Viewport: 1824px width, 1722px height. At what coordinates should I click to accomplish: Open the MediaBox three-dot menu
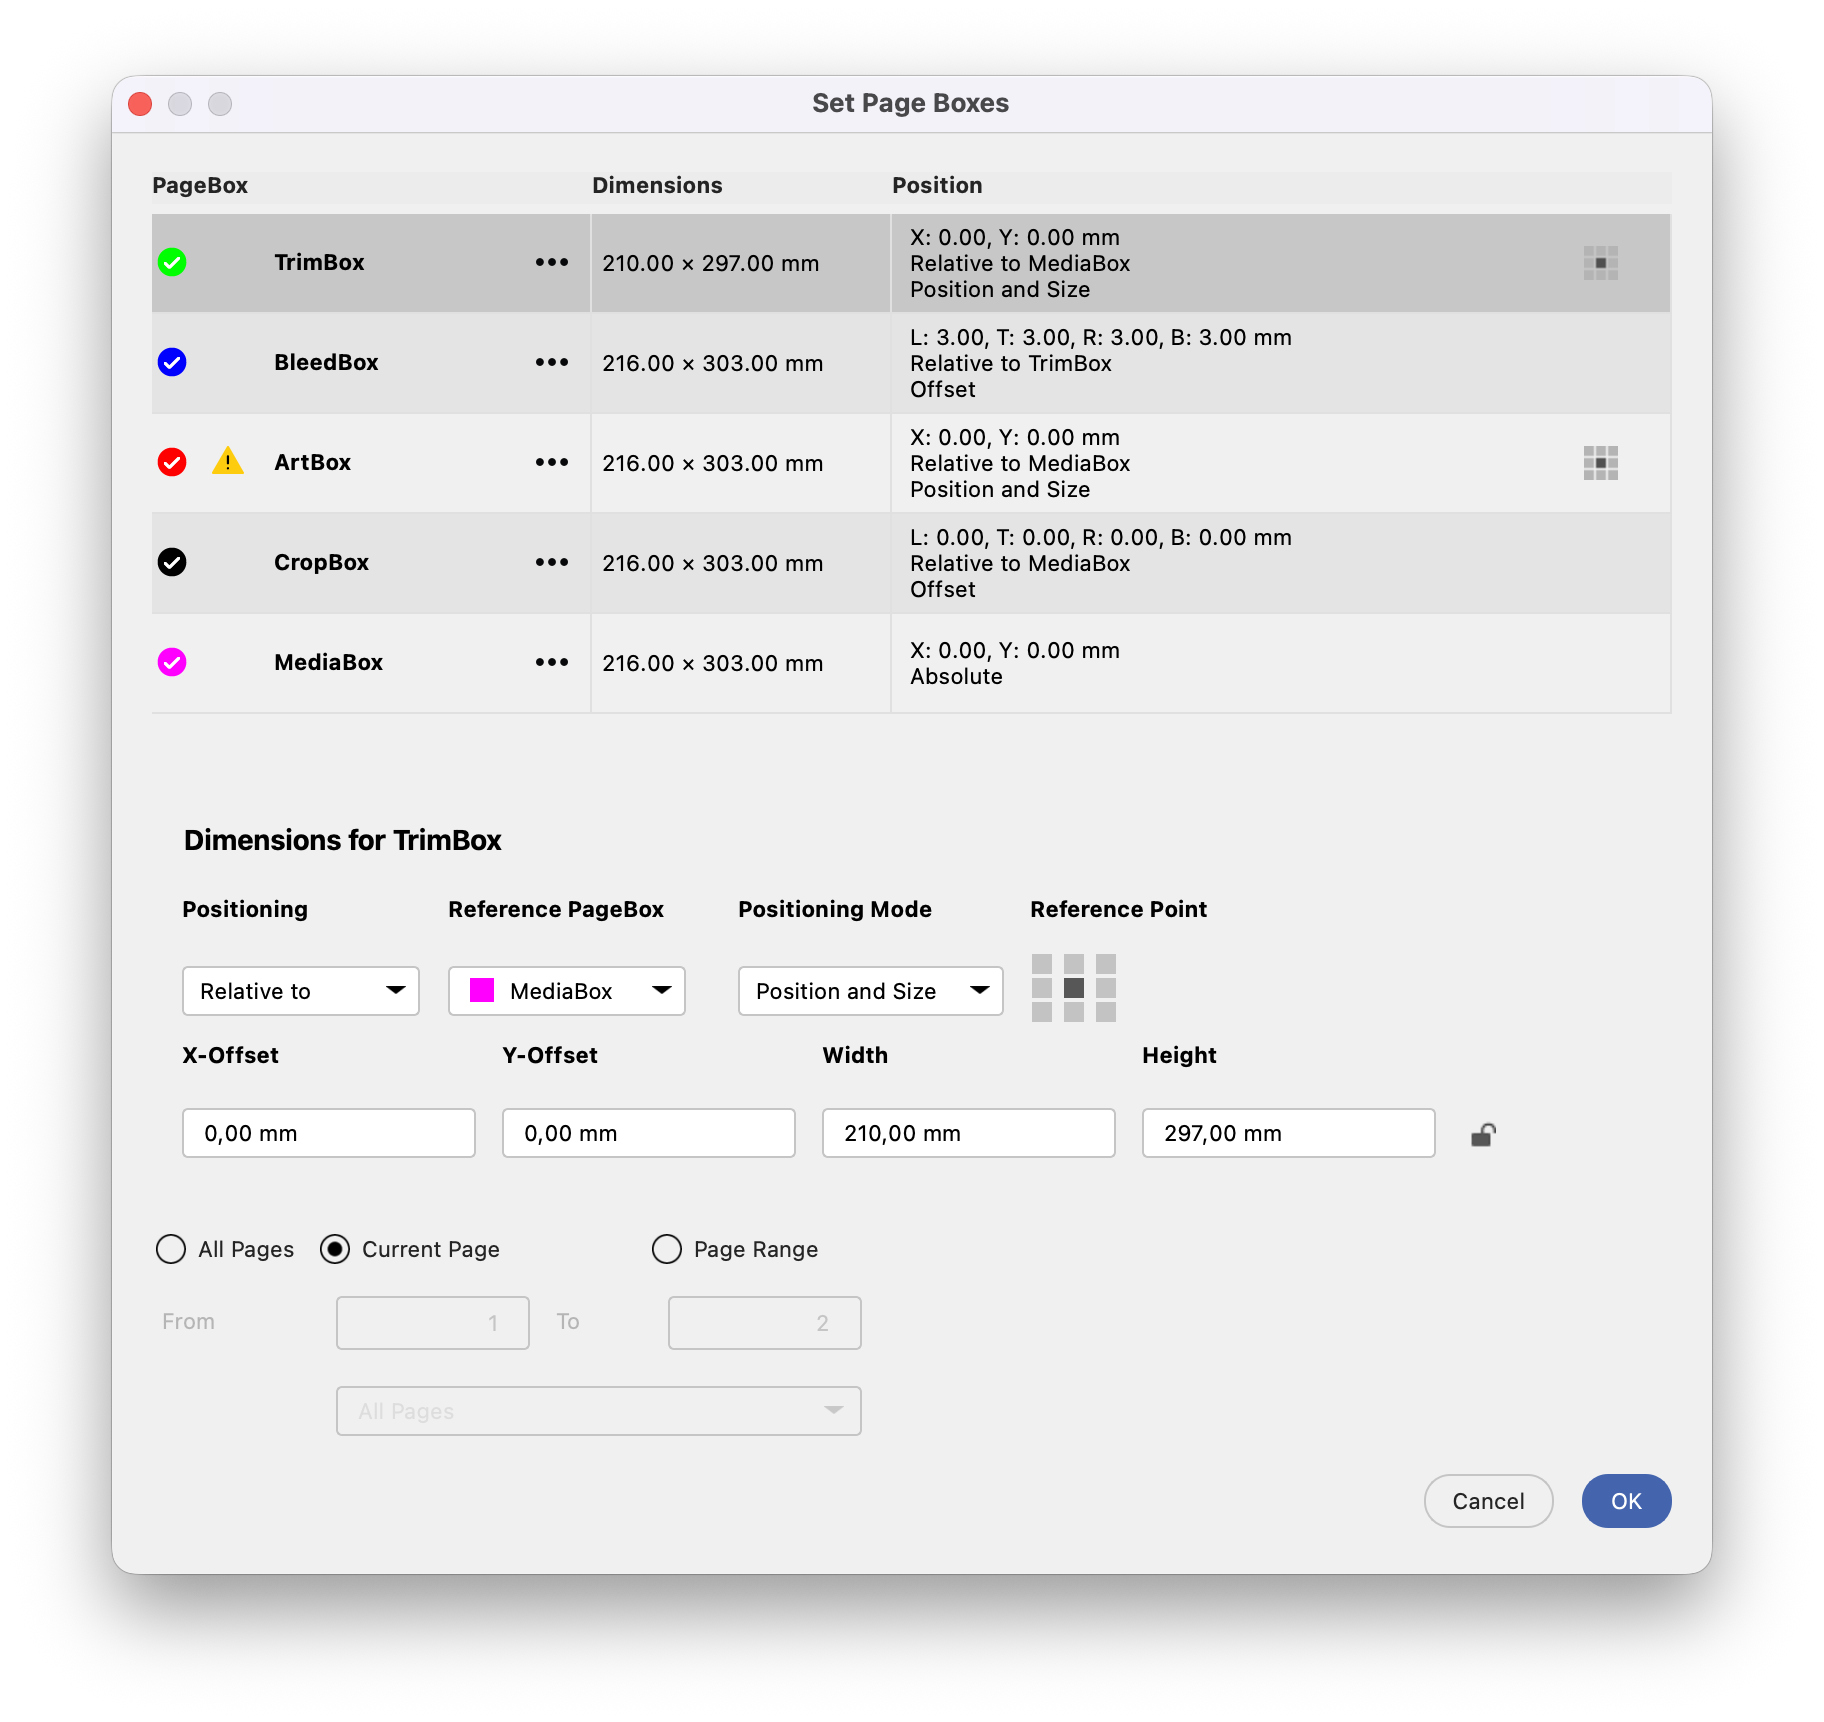click(552, 662)
